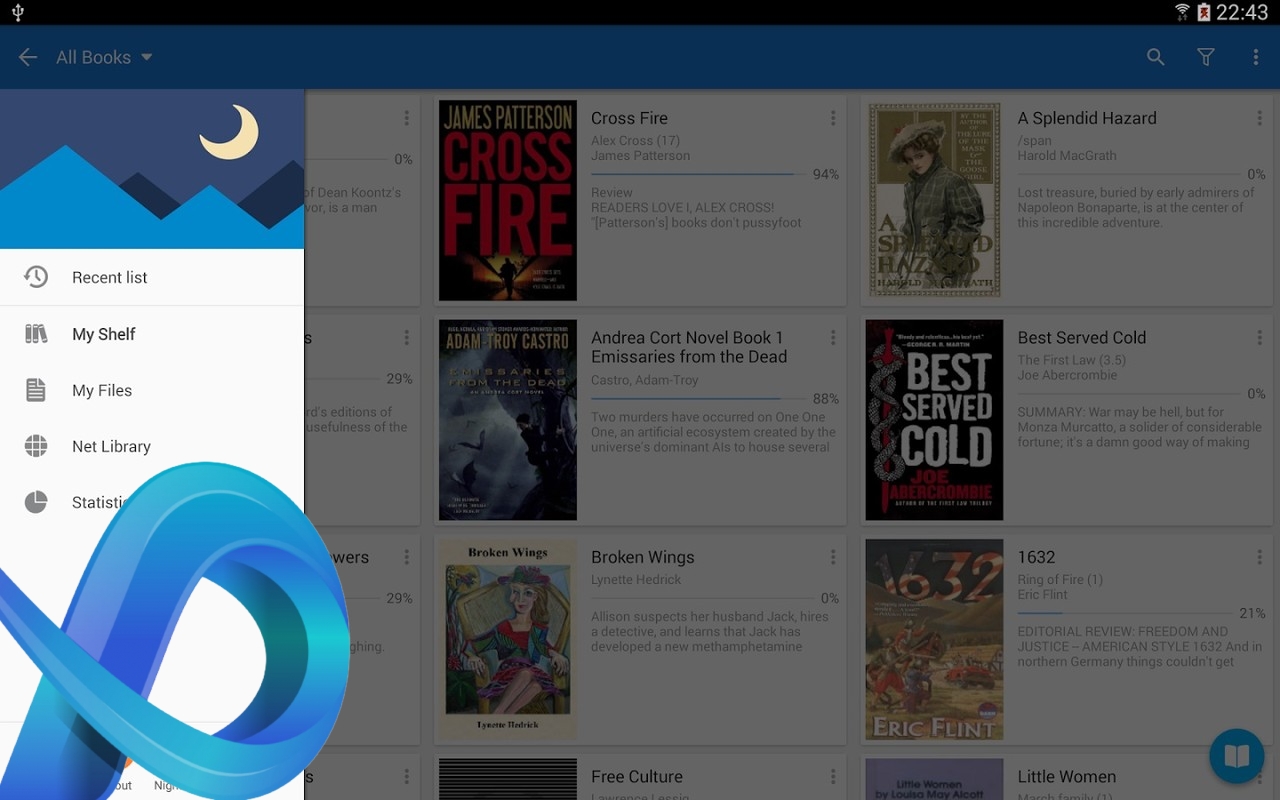The width and height of the screenshot is (1280, 800).
Task: Open the Best Served Cold cover
Action: pyautogui.click(x=934, y=420)
